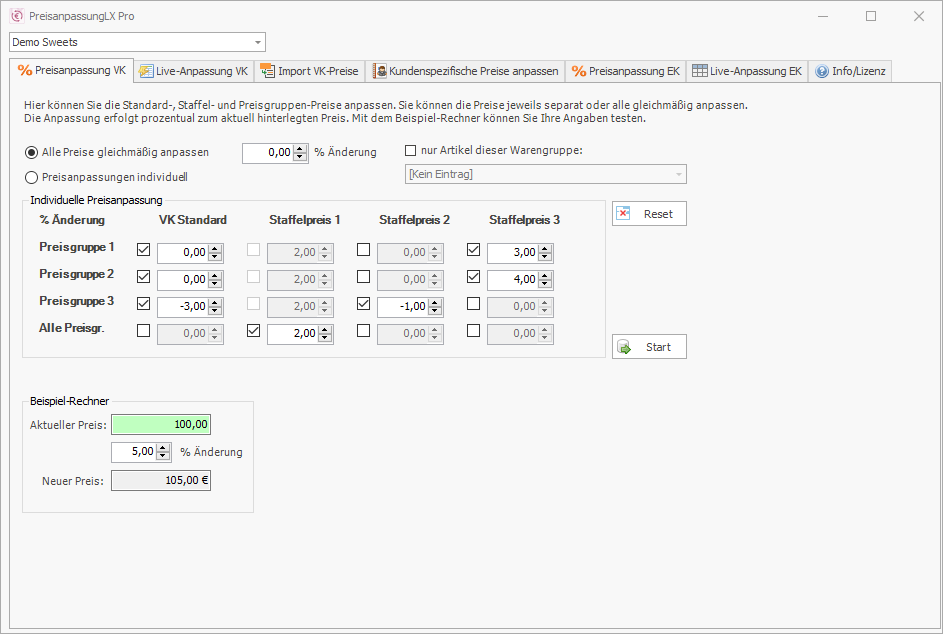Enable 'nur Artikel dieser Warengruppe' checkbox

(411, 151)
